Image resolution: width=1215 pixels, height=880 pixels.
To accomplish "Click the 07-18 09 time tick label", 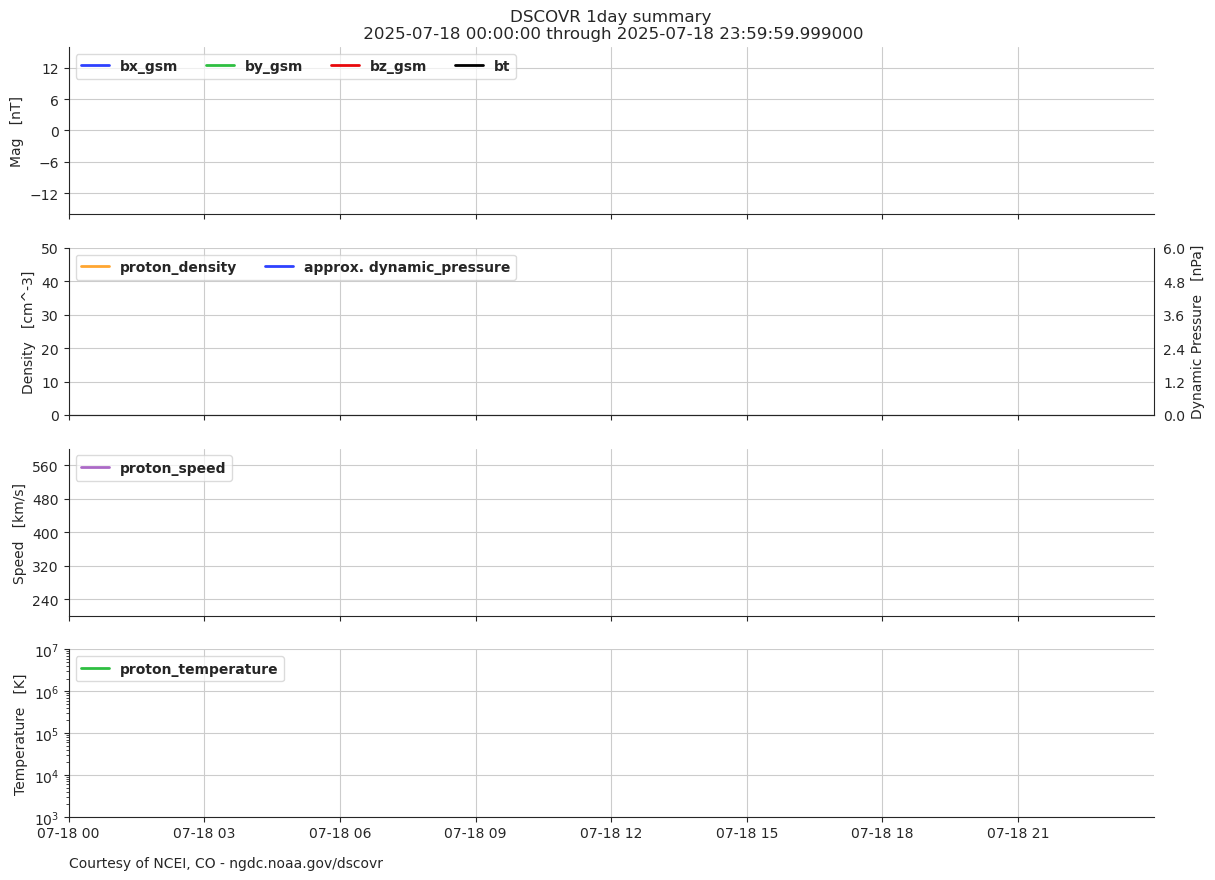I will 476,834.
